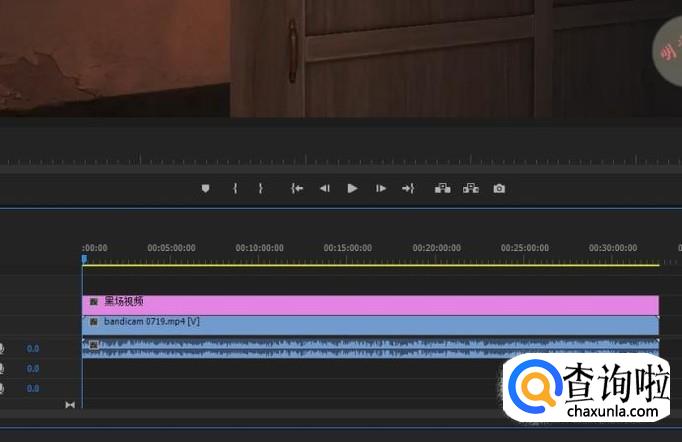This screenshot has height=442, width=682.
Task: Click the Extract button
Action: point(471,188)
